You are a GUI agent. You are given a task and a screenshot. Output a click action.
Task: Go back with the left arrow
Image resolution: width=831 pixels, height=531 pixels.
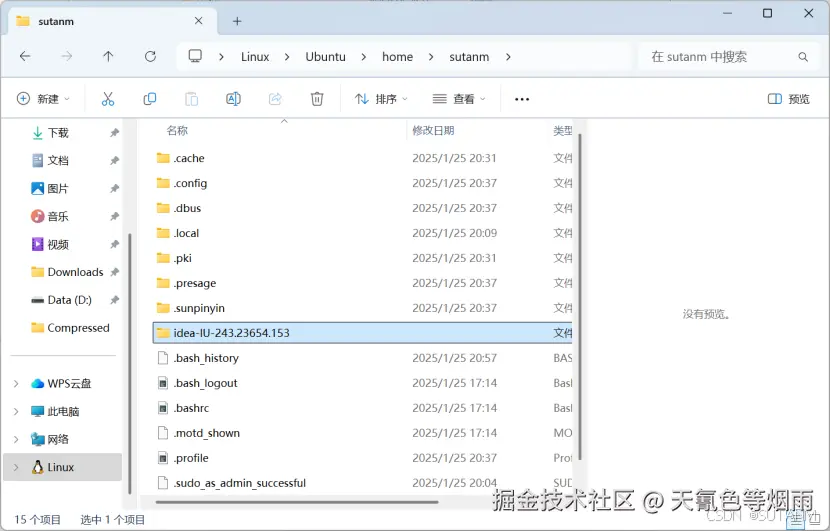[25, 56]
